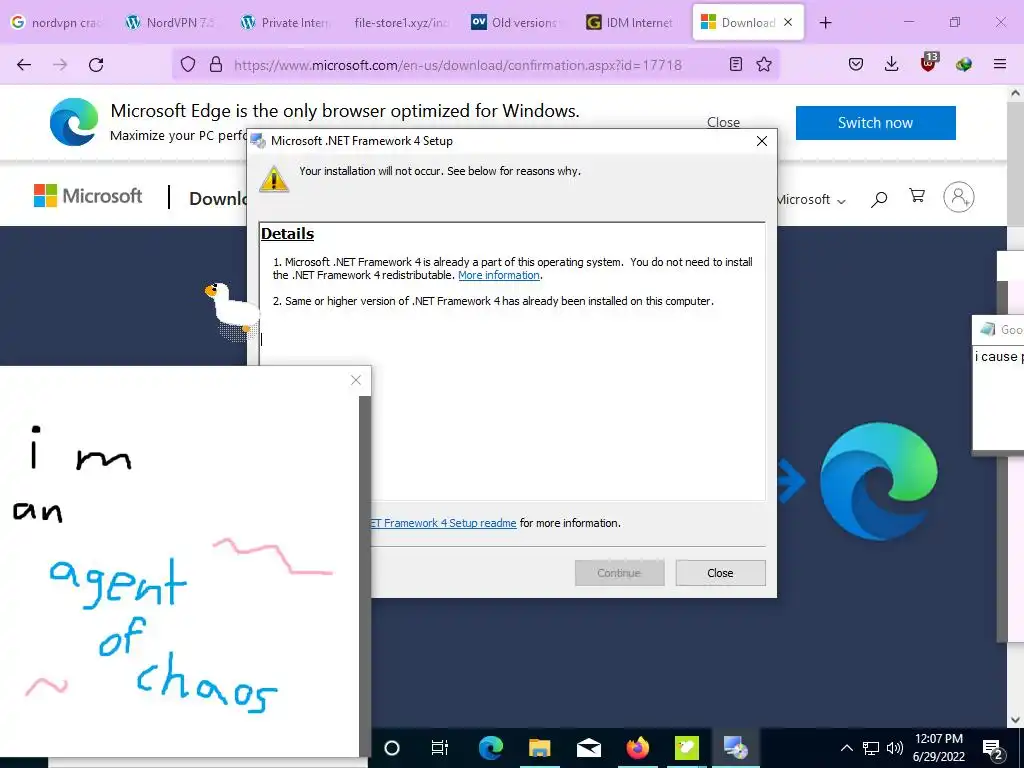This screenshot has height=768, width=1024.
Task: Close the goose drawing note window
Action: [x=356, y=380]
